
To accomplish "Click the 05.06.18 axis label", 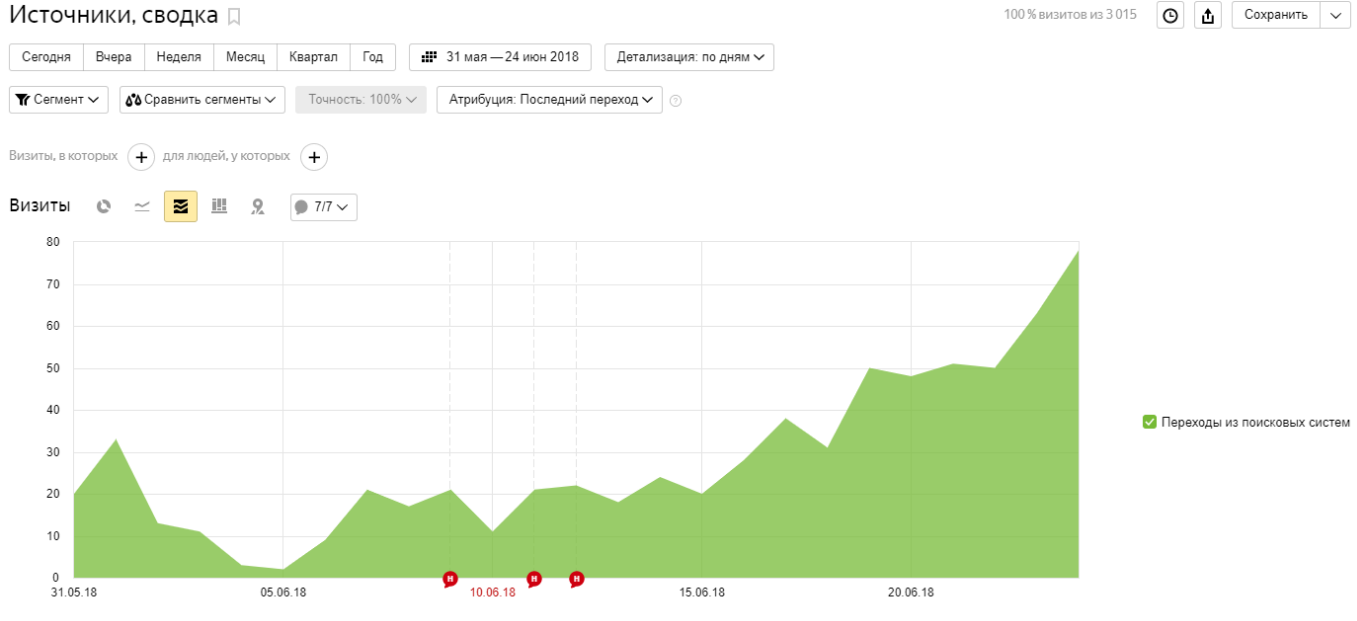I will pyautogui.click(x=283, y=593).
